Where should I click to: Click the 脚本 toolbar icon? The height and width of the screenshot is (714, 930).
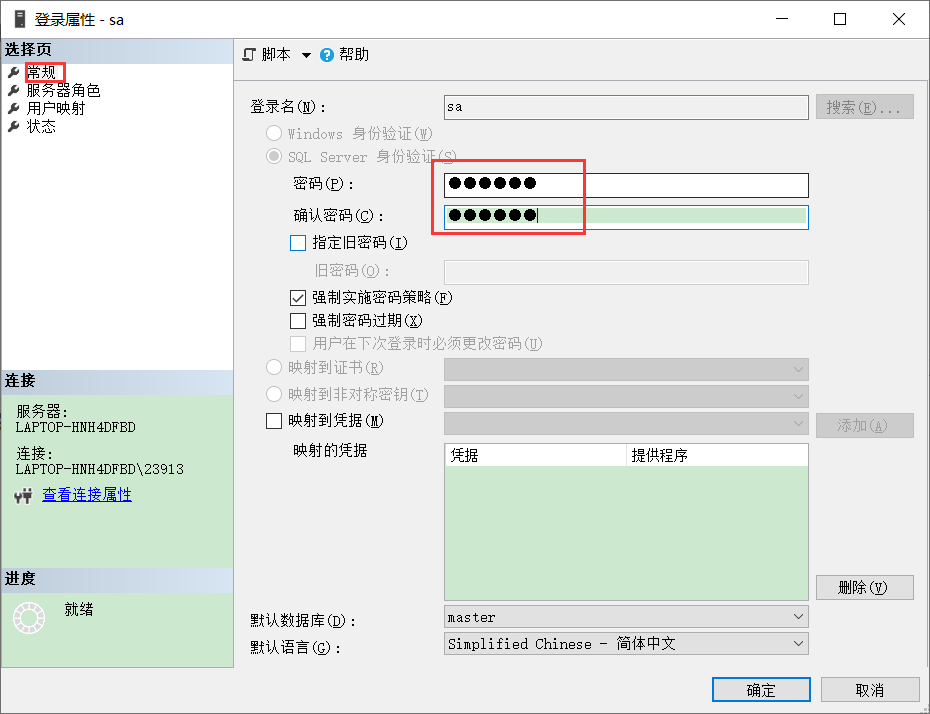247,54
